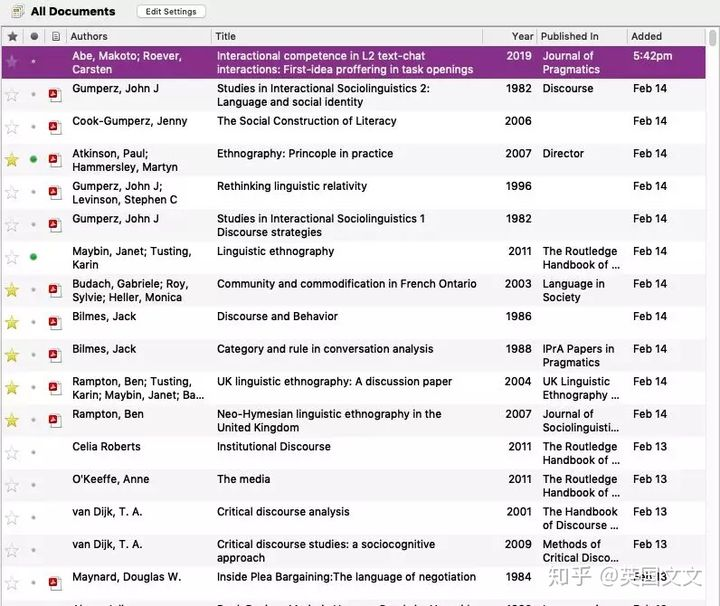Click year 1996 of Rethinking linguistic relativity

[x=518, y=186]
